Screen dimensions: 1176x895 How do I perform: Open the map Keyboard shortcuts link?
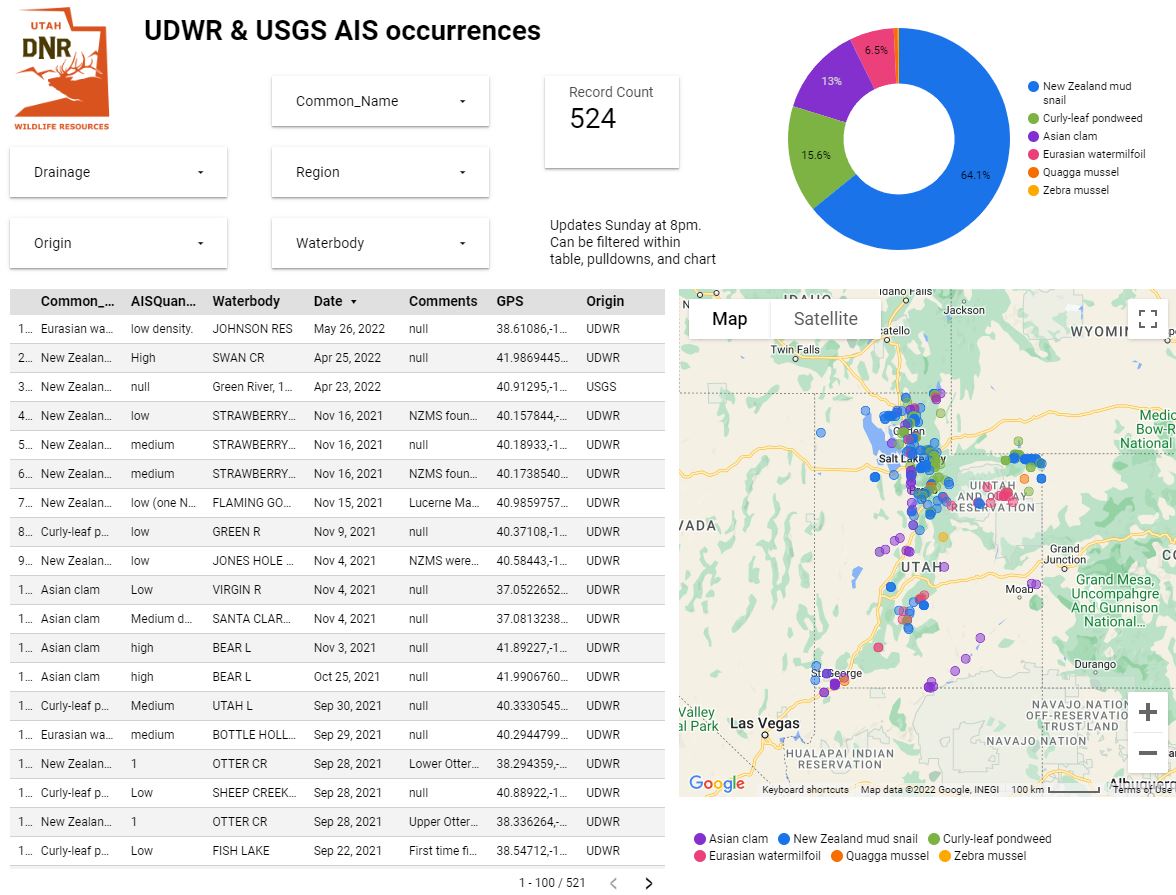(805, 790)
